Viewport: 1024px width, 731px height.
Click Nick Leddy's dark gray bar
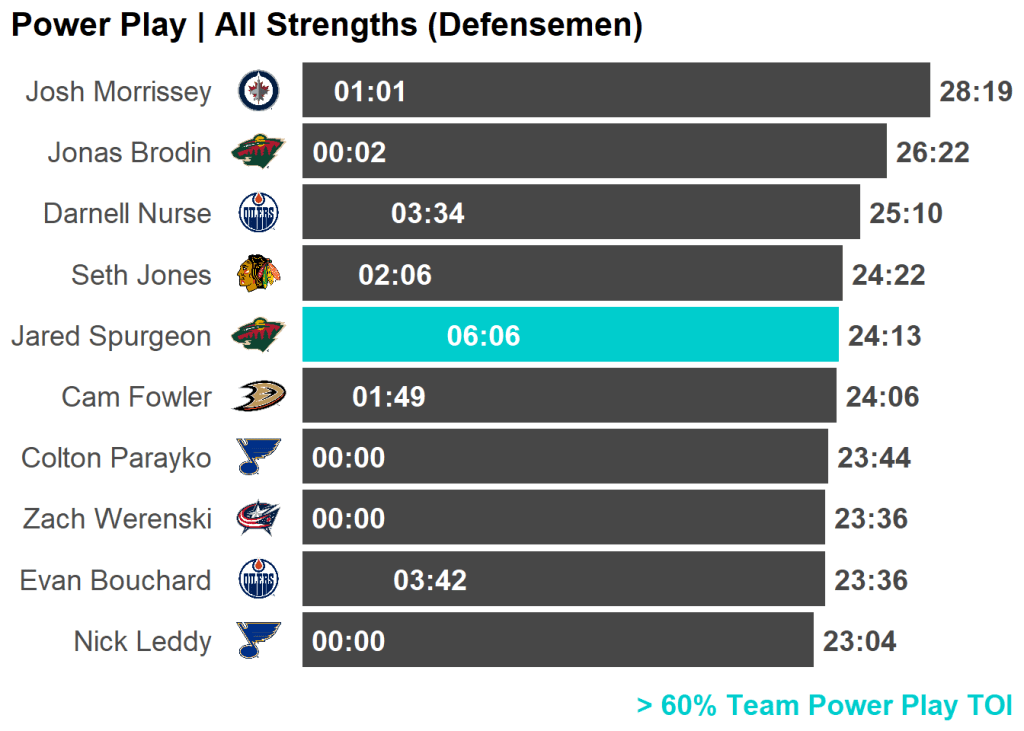tap(600, 640)
